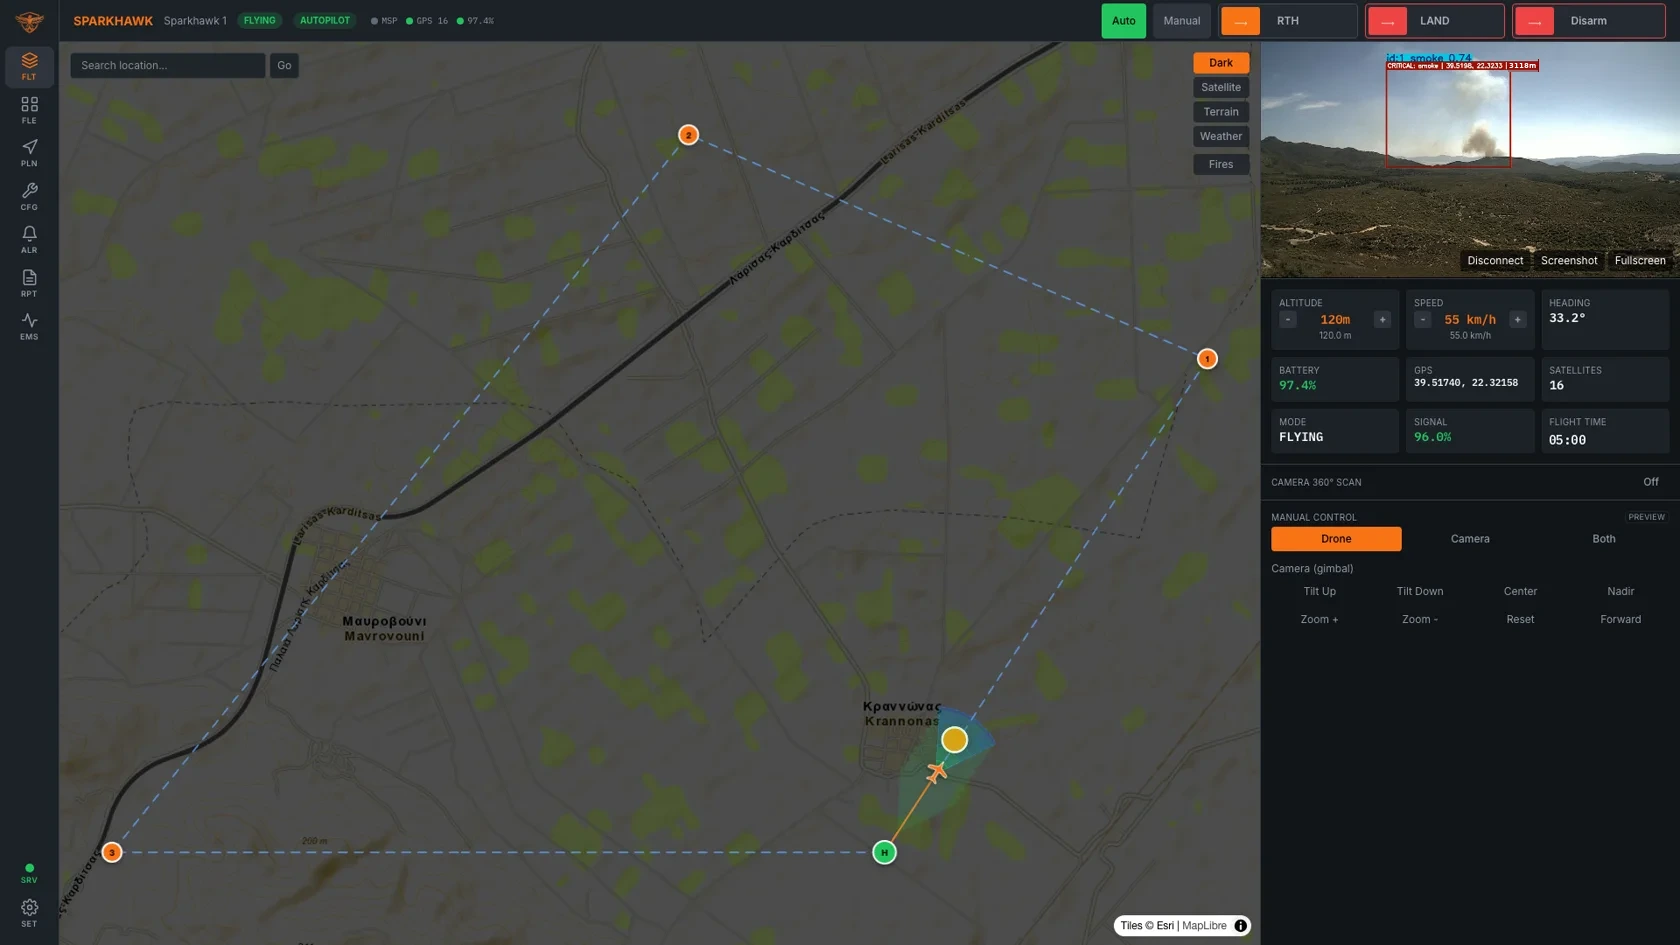Switch to Manual flight mode
Image resolution: width=1680 pixels, height=945 pixels.
tap(1181, 21)
